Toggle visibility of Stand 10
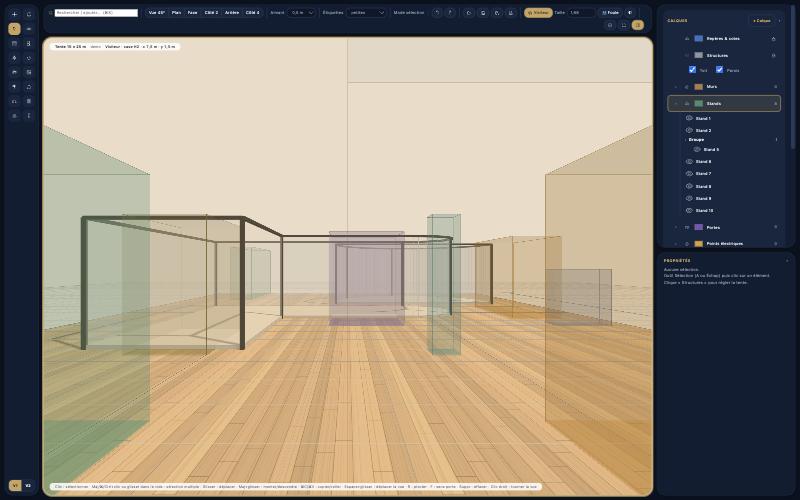This screenshot has width=800, height=500. [689, 210]
